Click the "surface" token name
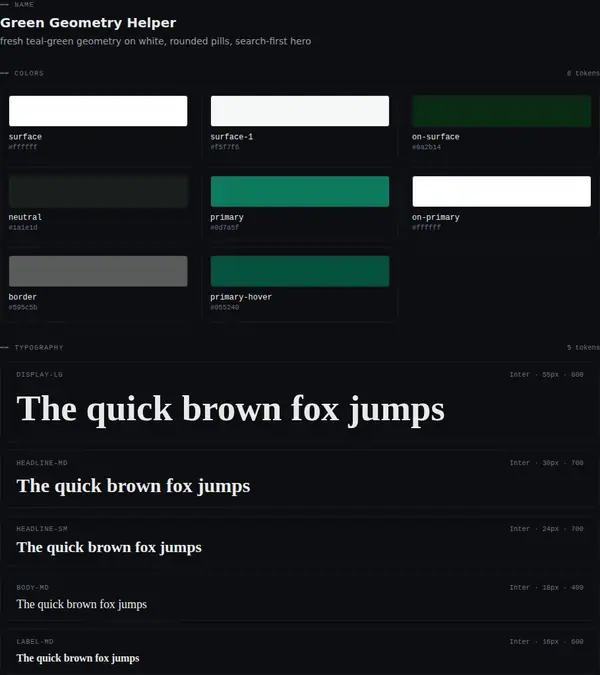Image resolution: width=600 pixels, height=675 pixels. (x=25, y=137)
